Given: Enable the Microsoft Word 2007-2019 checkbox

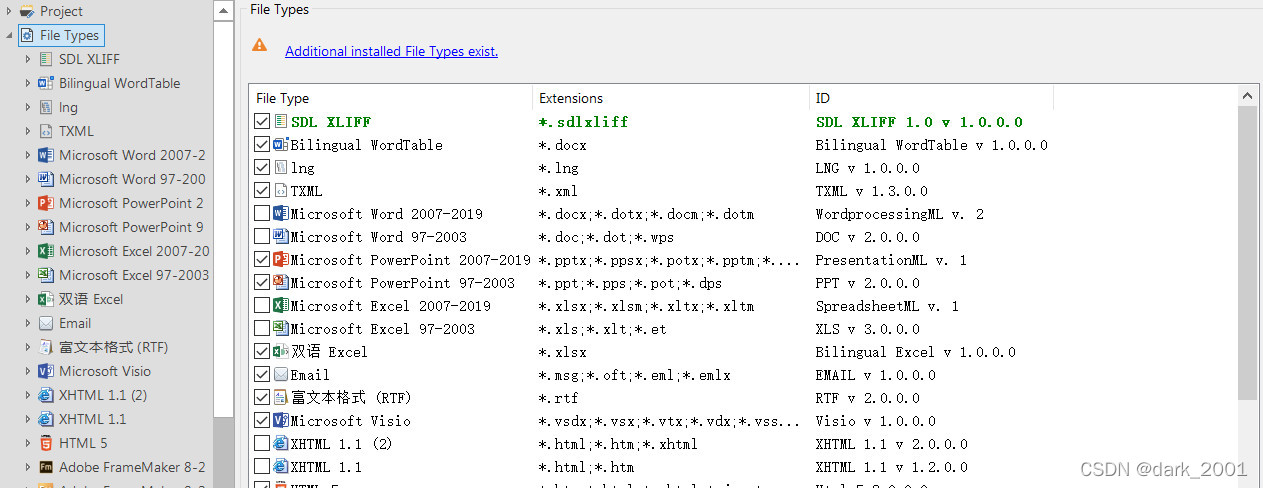Looking at the screenshot, I should coord(262,214).
